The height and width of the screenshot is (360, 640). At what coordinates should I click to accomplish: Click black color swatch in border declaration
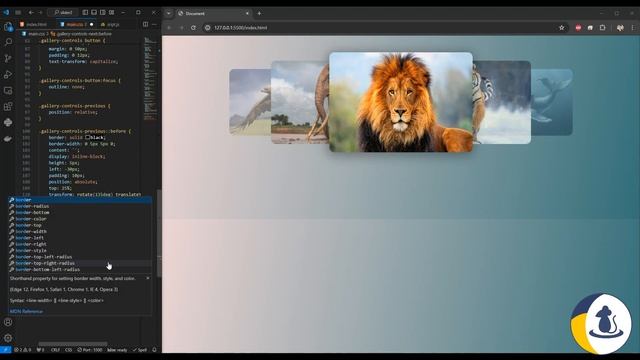(87, 138)
